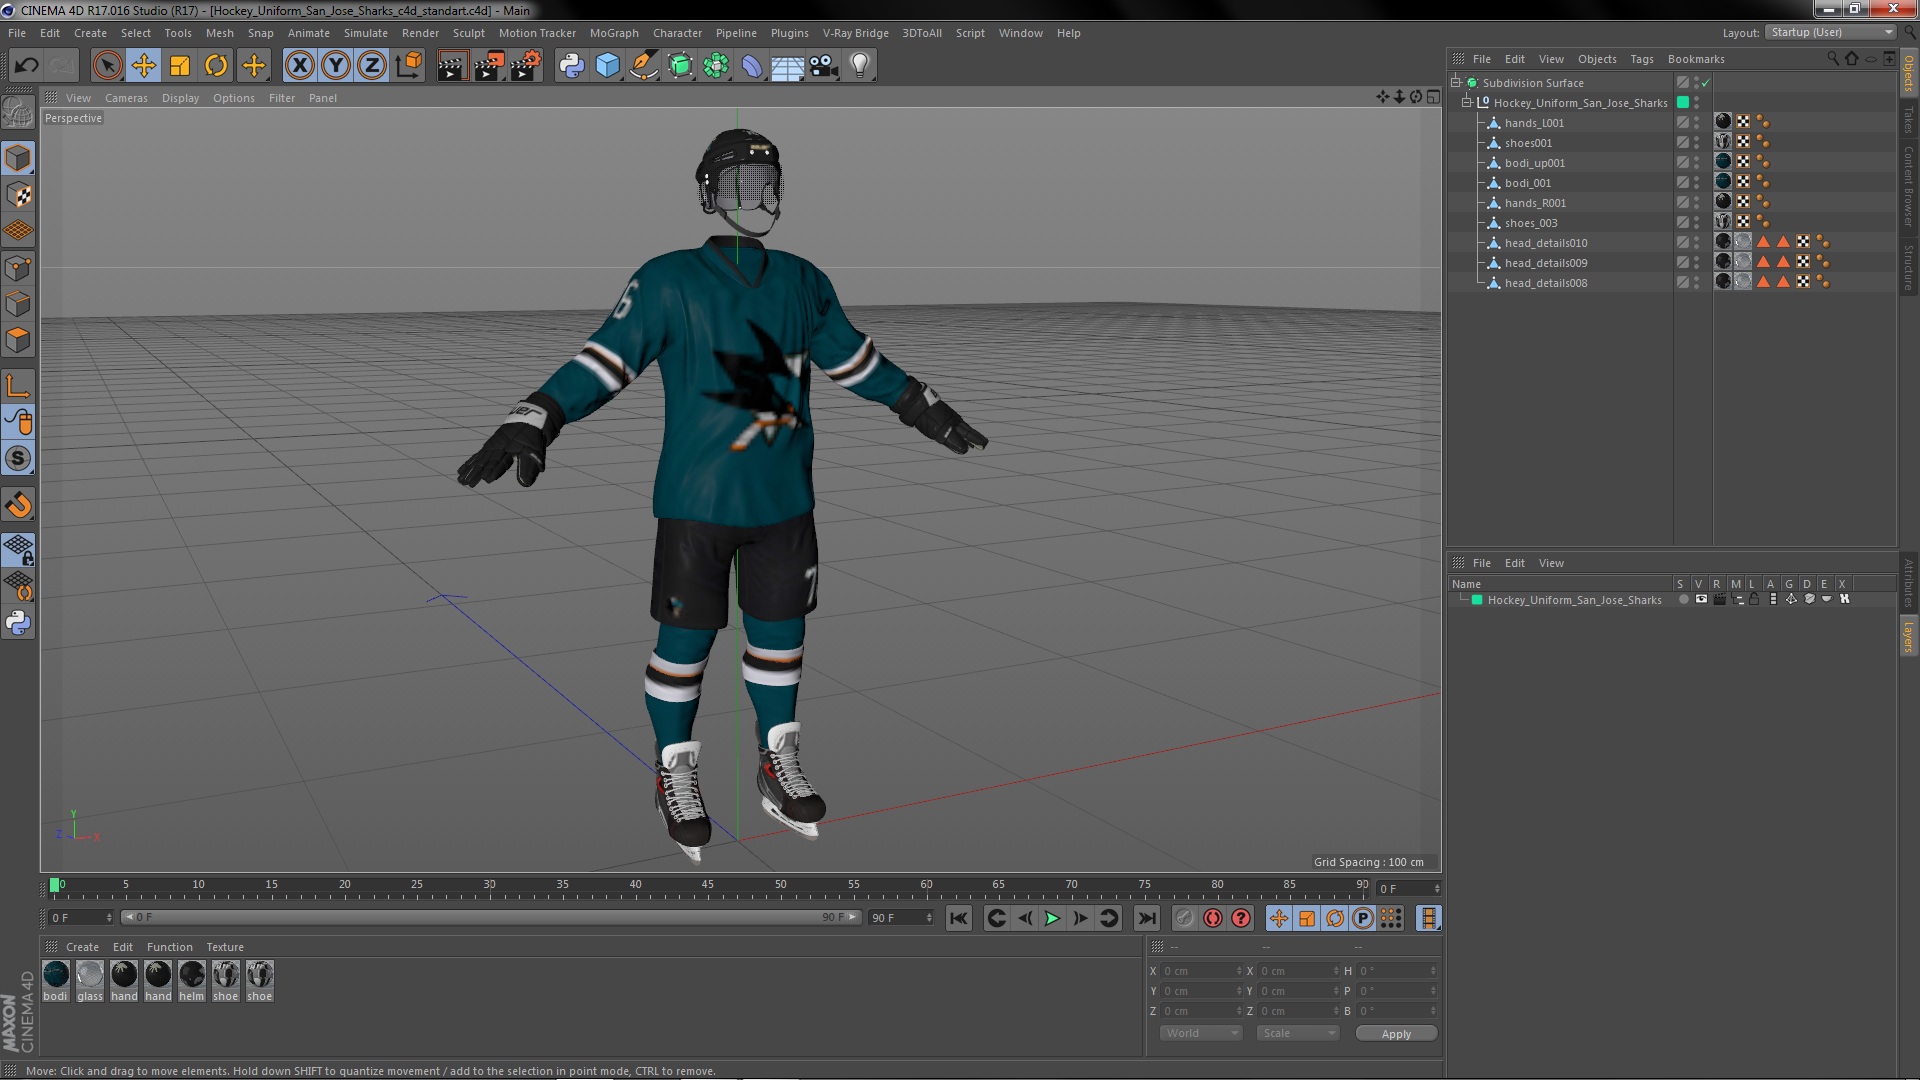Screen dimensions: 1920x1080
Task: Click the Apply button
Action: [1396, 1034]
